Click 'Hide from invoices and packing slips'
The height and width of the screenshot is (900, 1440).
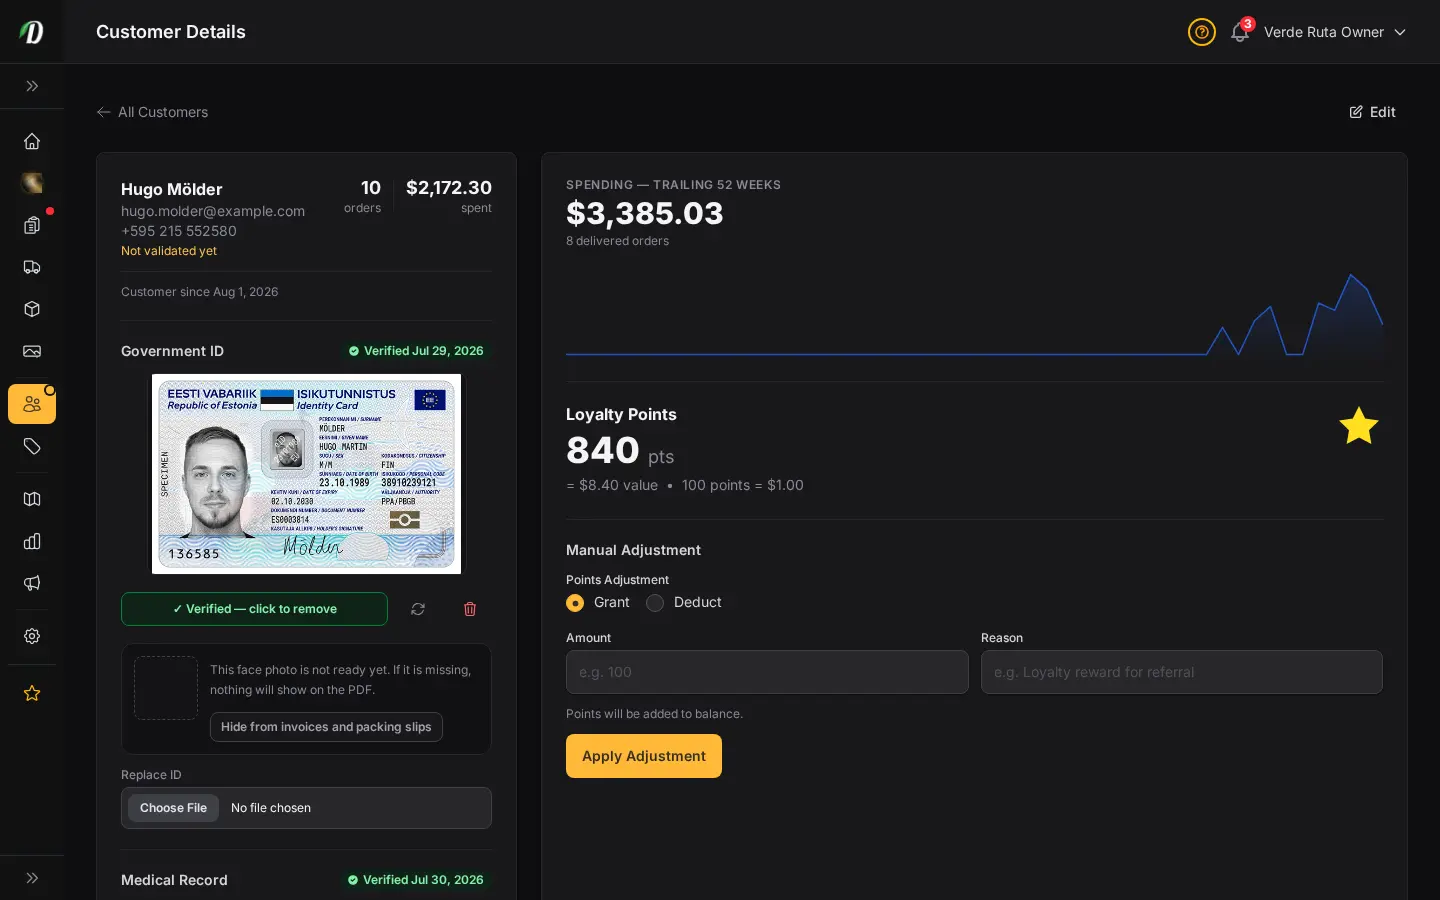[x=326, y=727]
